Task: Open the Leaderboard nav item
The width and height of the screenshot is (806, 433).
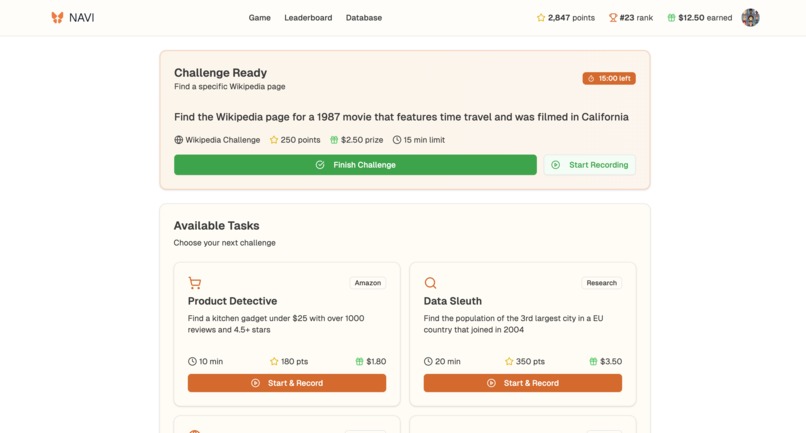Action: coord(308,17)
